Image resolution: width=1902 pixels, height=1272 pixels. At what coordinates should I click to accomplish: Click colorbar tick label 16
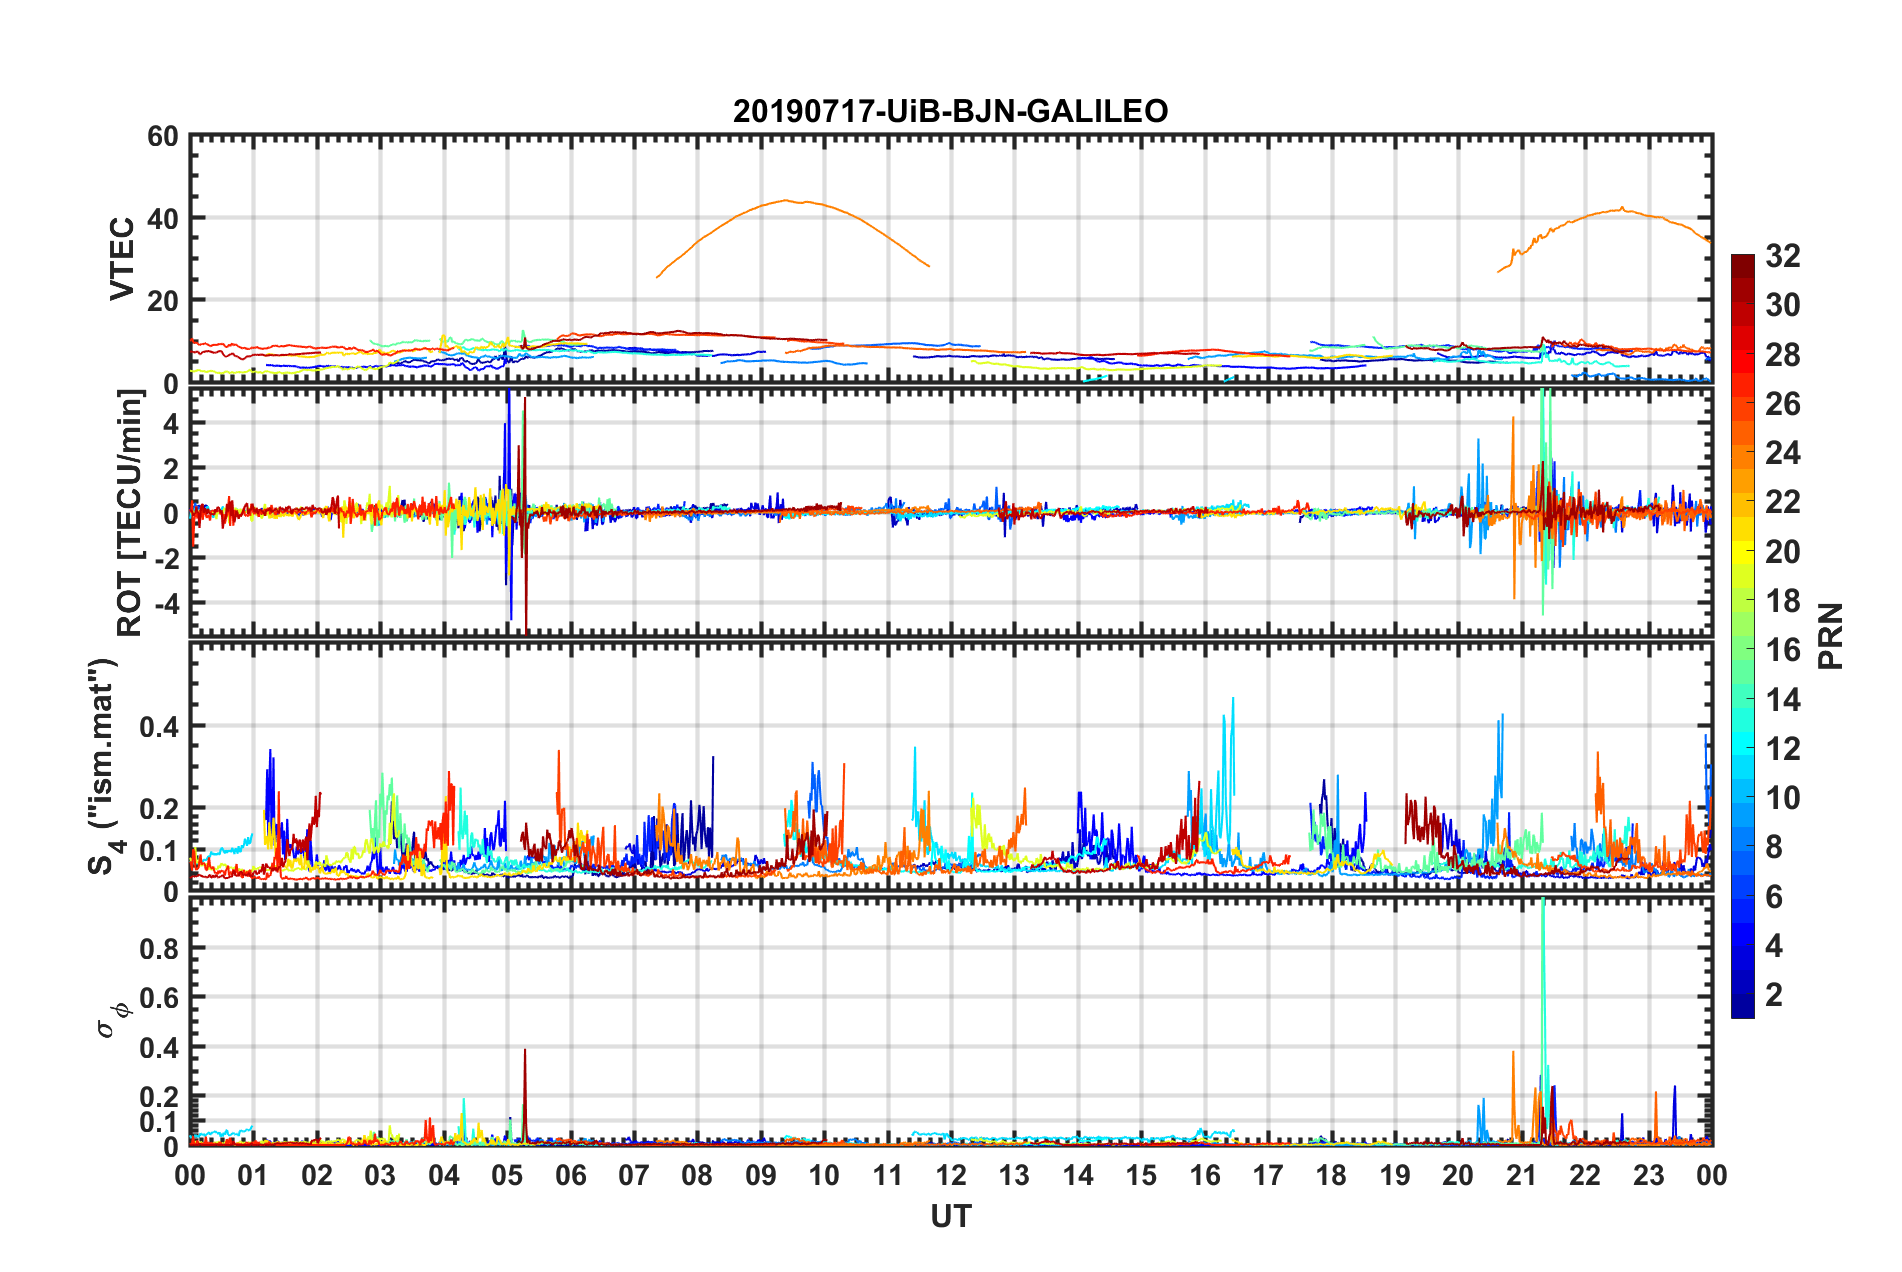pos(1783,650)
